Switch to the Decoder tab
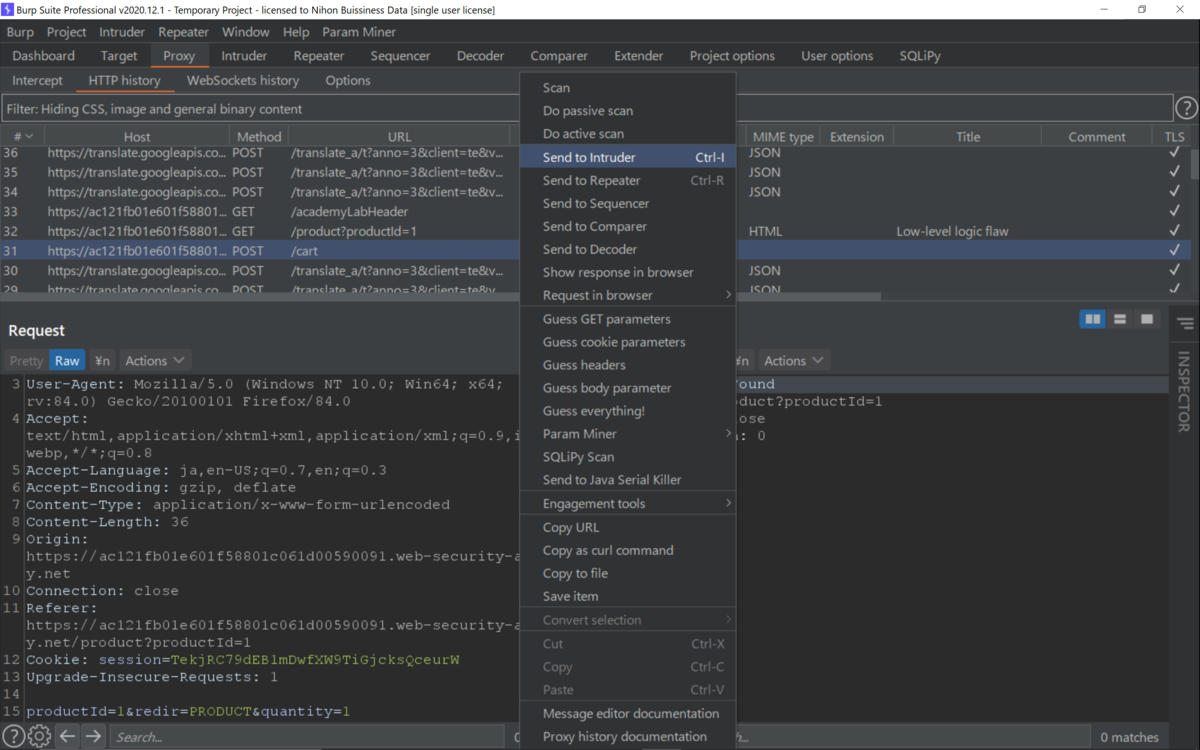The image size is (1200, 750). [x=481, y=56]
